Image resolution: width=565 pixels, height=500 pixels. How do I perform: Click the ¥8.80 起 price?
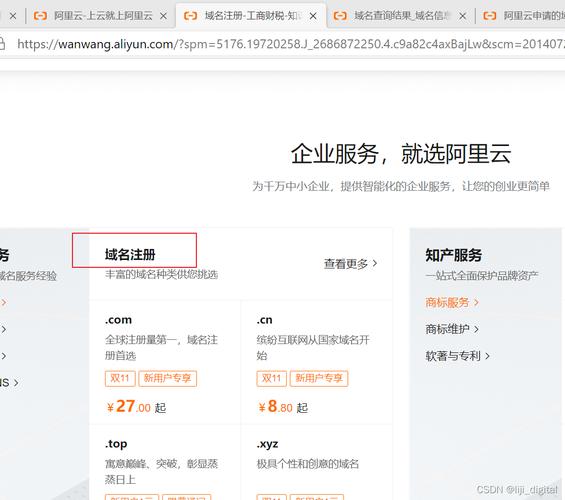coord(283,407)
